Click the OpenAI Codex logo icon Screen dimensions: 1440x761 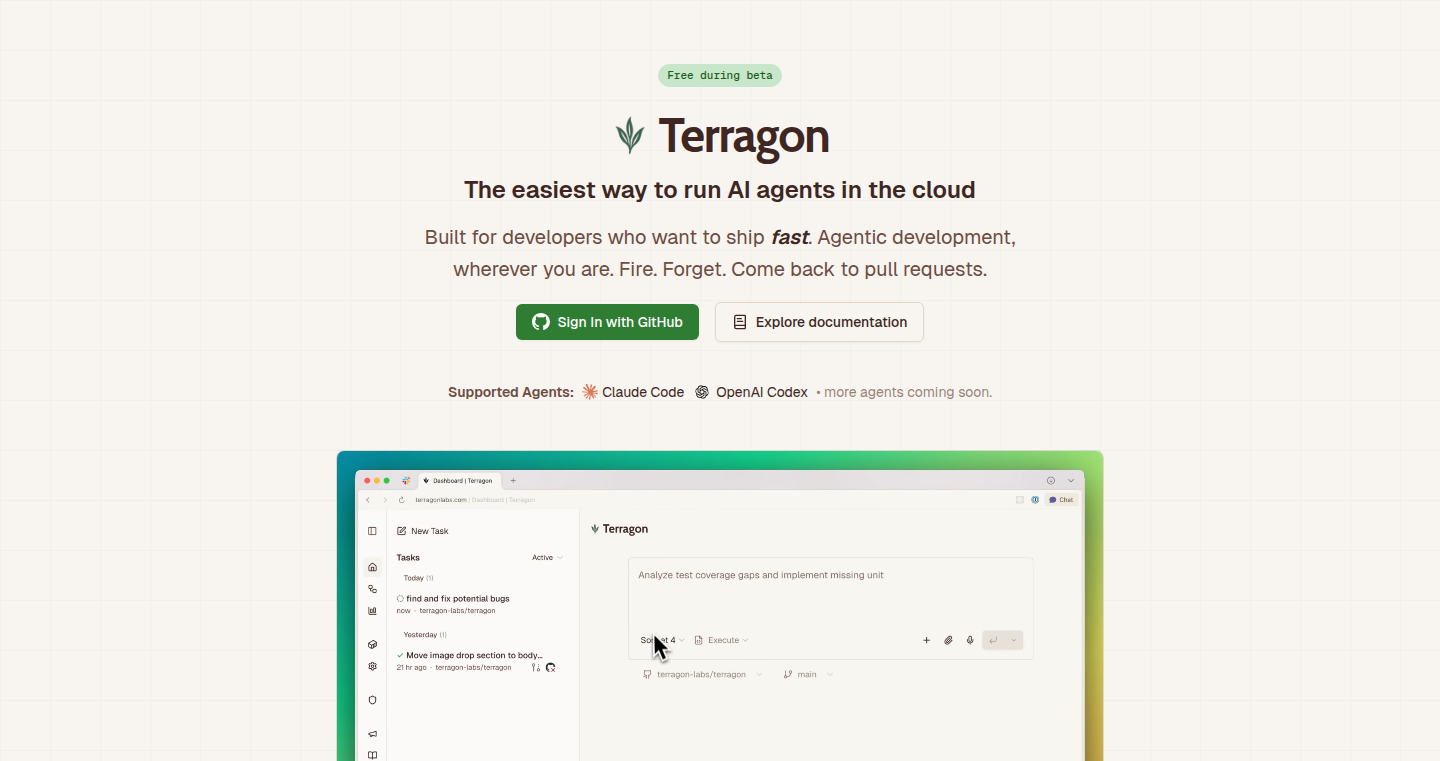(x=702, y=392)
